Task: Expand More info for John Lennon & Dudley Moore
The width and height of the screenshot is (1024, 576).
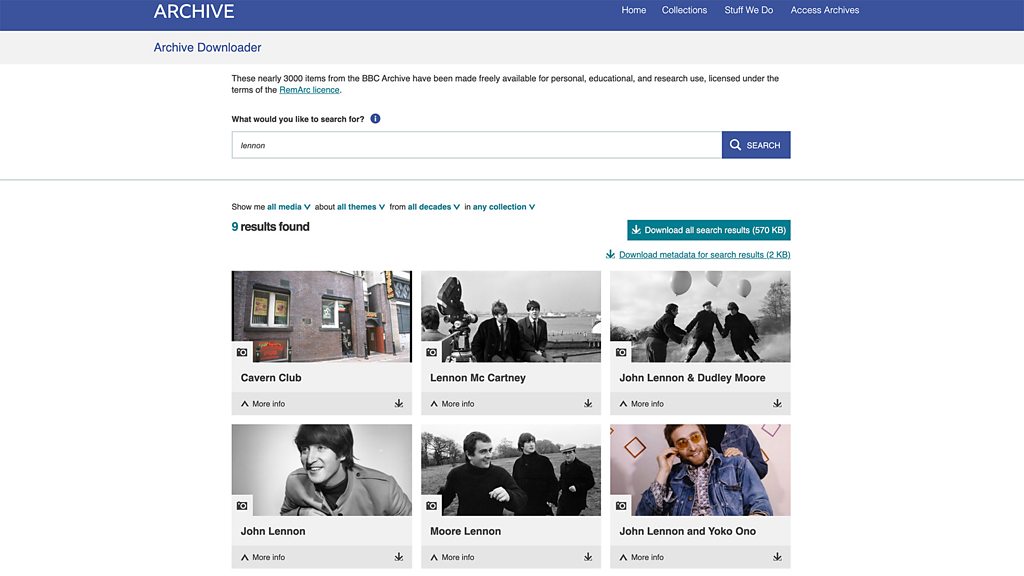Action: tap(642, 404)
